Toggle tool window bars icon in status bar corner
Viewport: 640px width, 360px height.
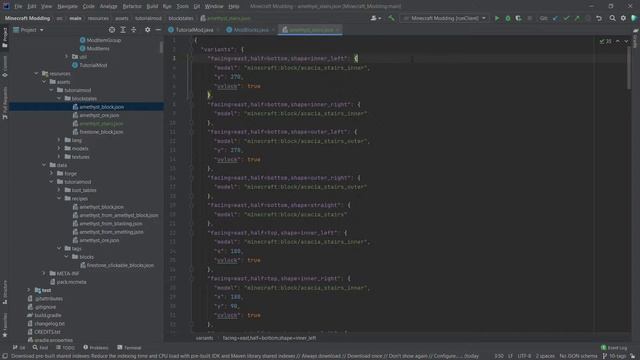(4, 356)
